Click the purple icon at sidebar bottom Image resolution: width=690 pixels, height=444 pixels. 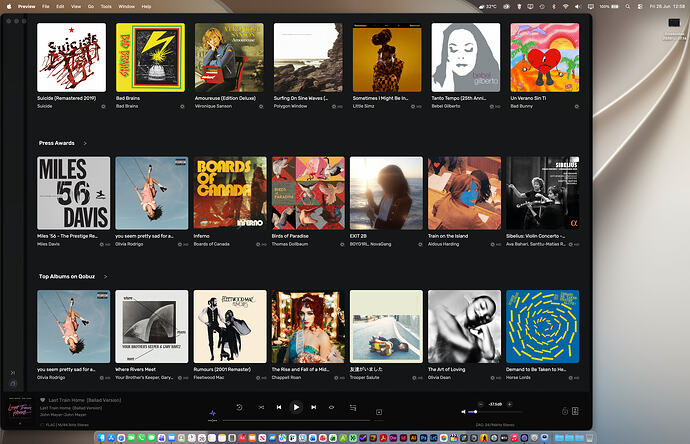[13, 384]
